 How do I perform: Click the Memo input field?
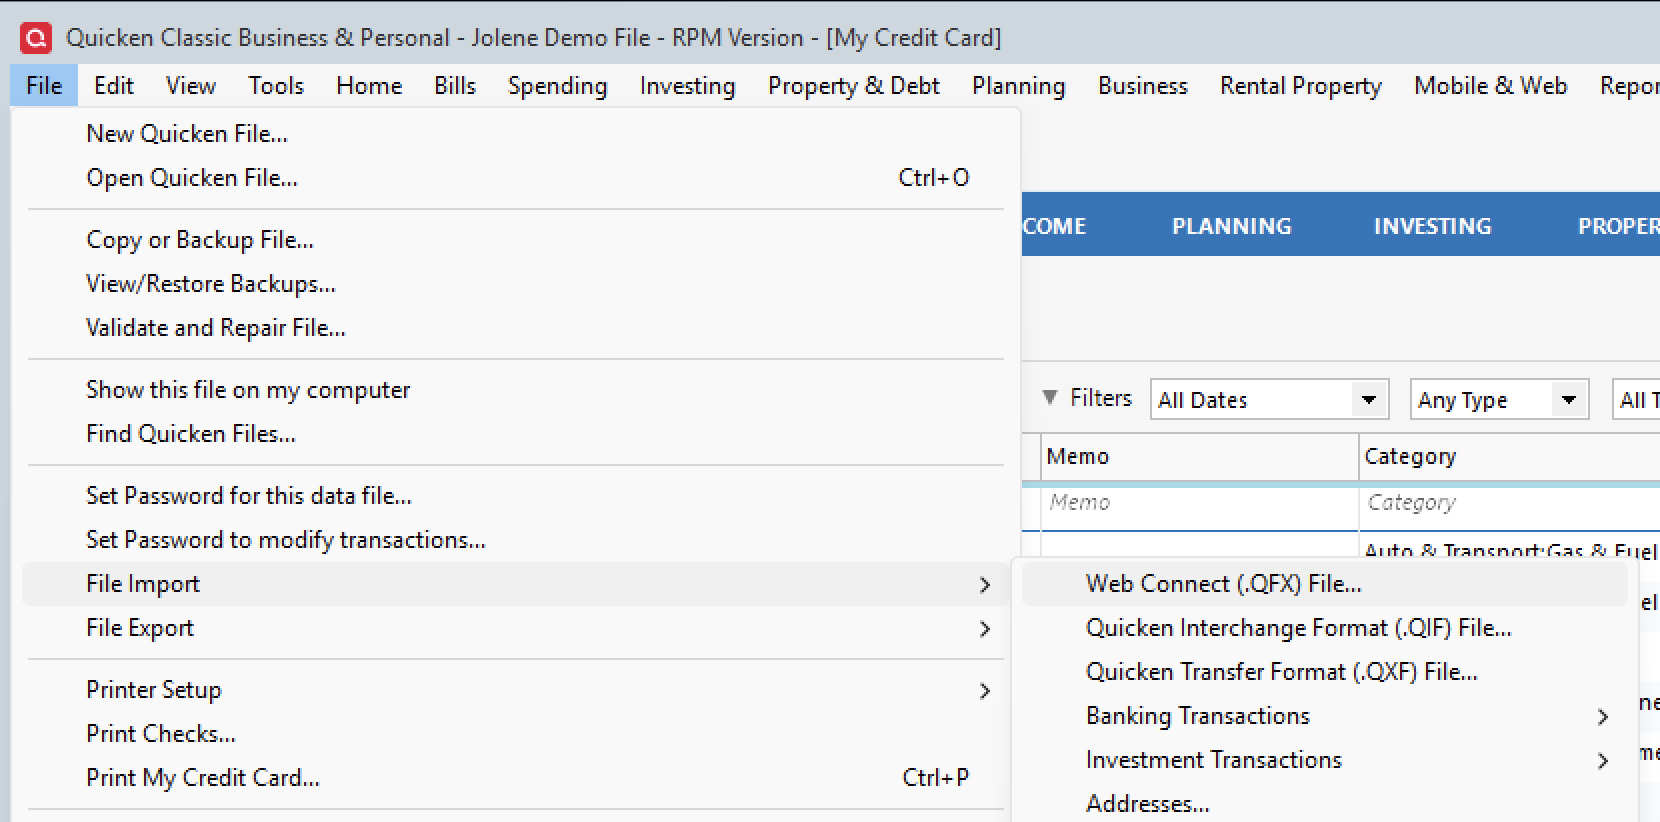coord(1200,503)
